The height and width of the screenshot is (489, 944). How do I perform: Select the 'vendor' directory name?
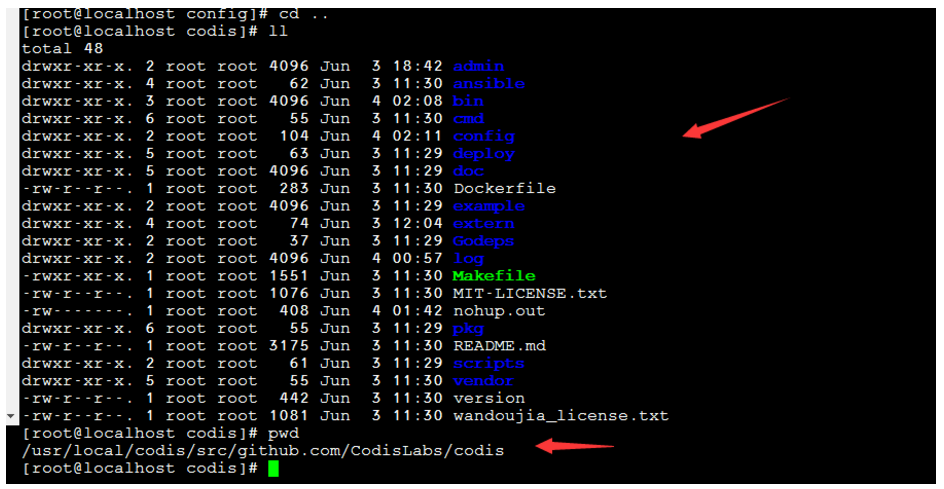coord(484,381)
